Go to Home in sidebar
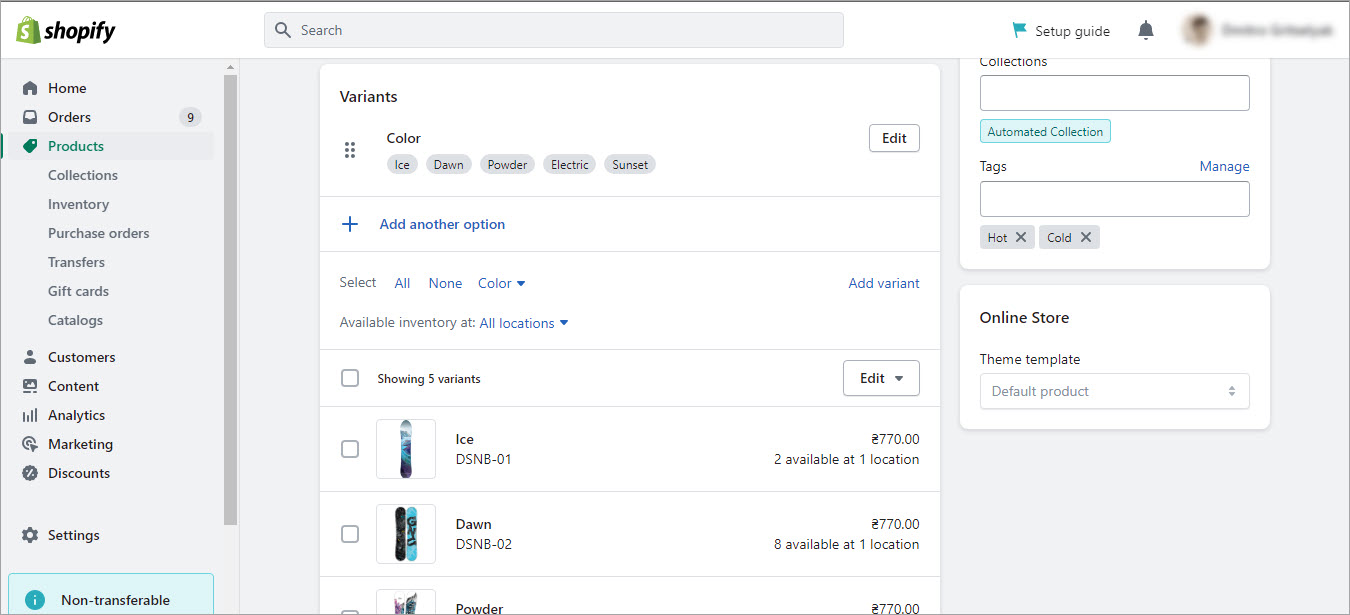The height and width of the screenshot is (615, 1350). click(x=67, y=88)
